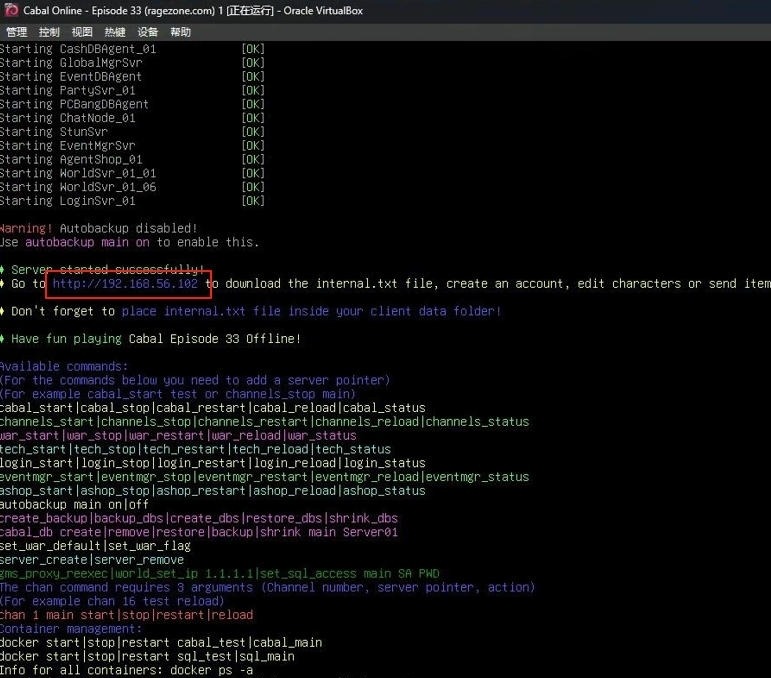The height and width of the screenshot is (678, 771).
Task: Click 'autobackup main on' command text
Action: coord(88,242)
